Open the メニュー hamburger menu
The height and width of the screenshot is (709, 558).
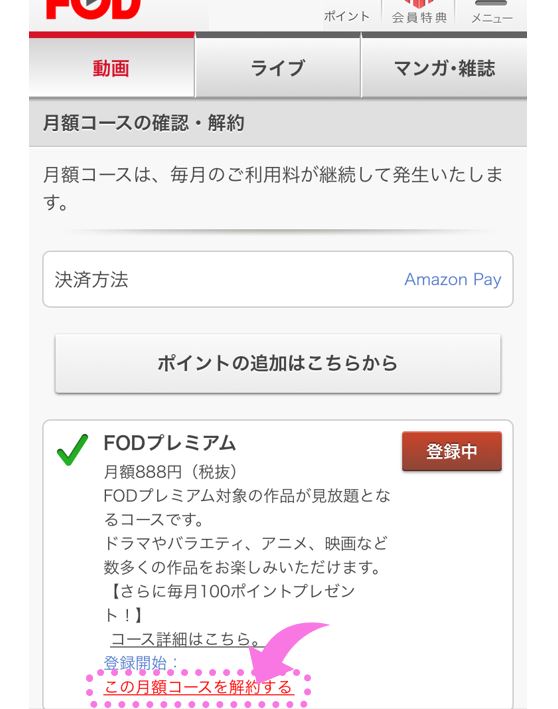pos(492,12)
